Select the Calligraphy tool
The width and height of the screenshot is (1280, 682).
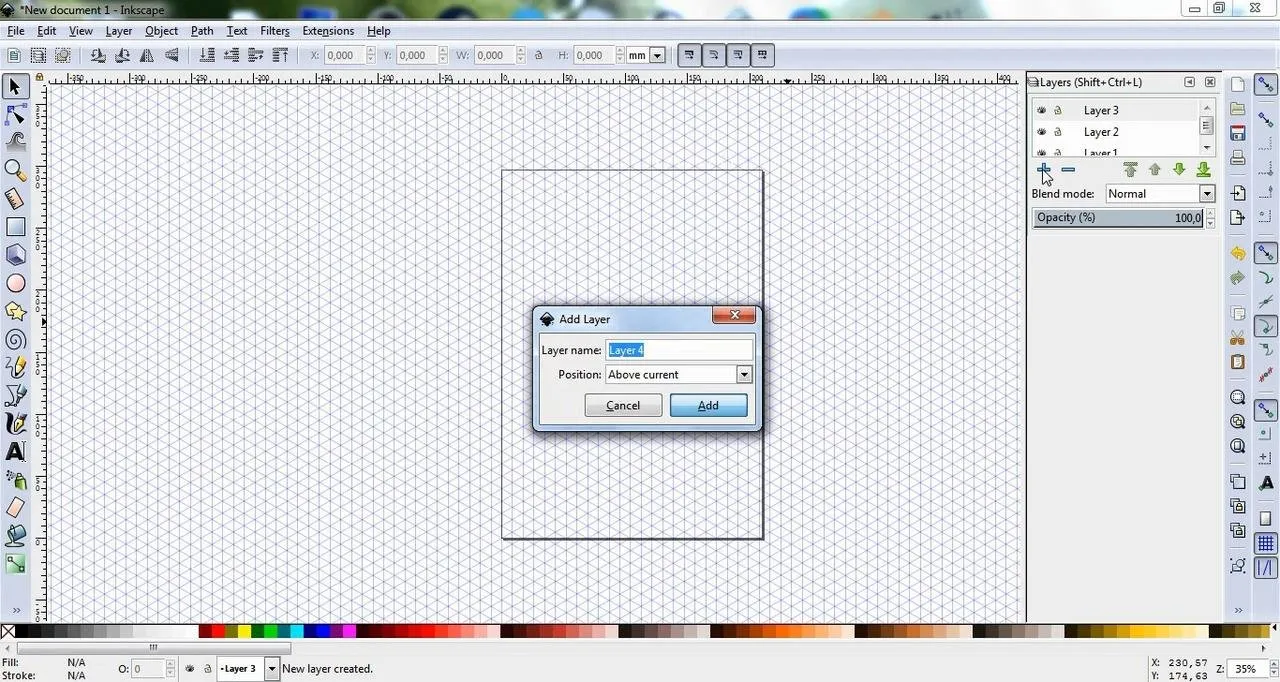click(15, 424)
